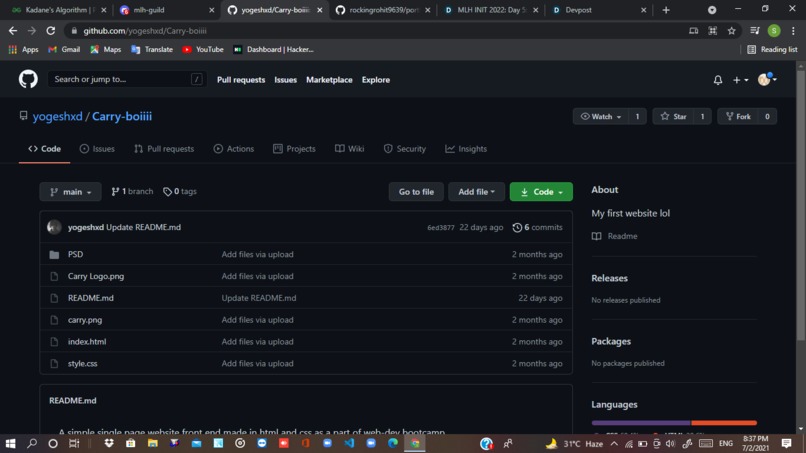The height and width of the screenshot is (453, 806).
Task: Open Pull requests in top navigation
Action: (x=241, y=80)
